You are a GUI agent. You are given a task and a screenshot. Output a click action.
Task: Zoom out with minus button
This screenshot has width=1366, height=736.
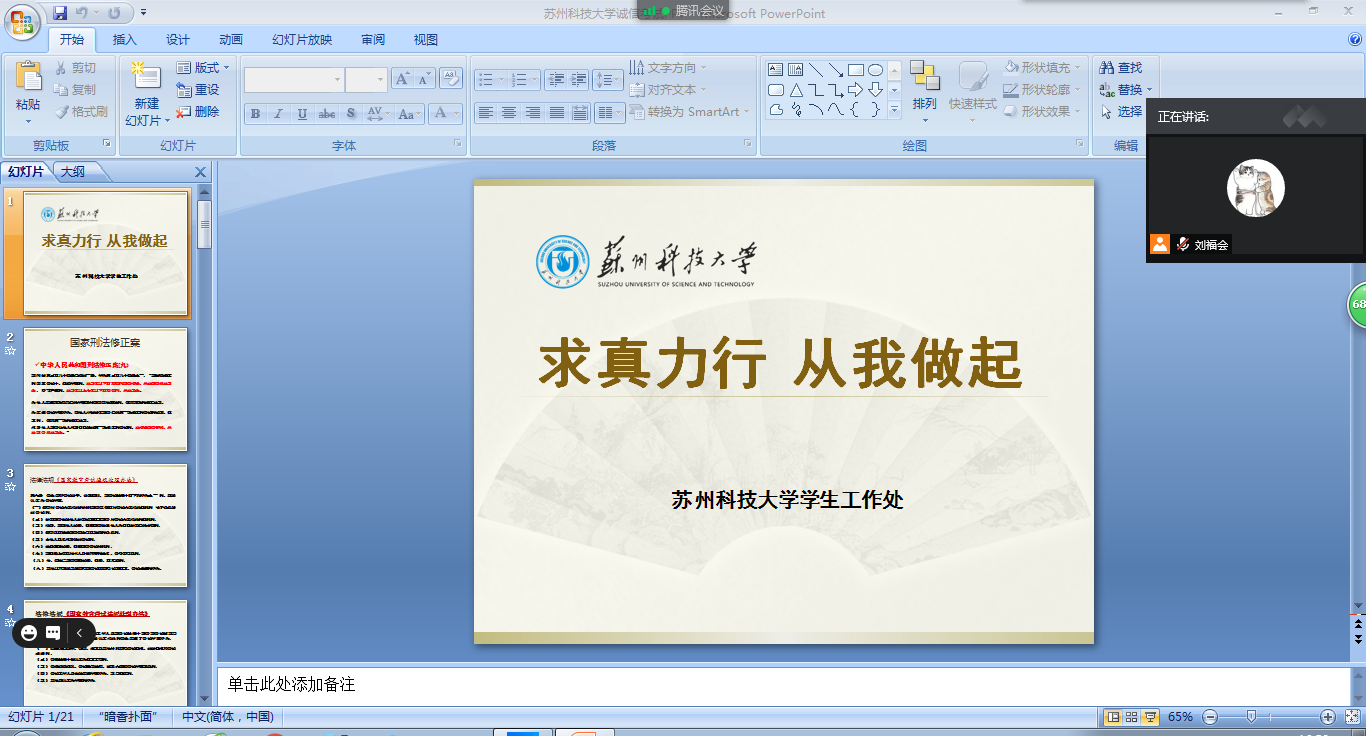click(x=1210, y=717)
